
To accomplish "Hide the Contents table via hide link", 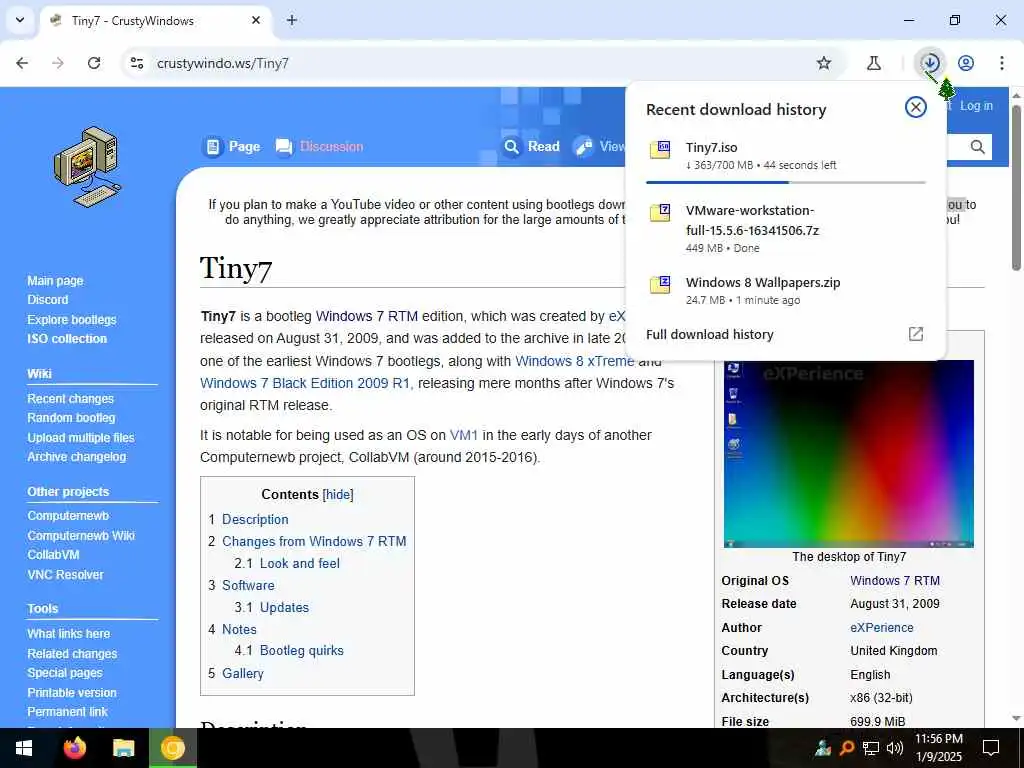I will (338, 494).
